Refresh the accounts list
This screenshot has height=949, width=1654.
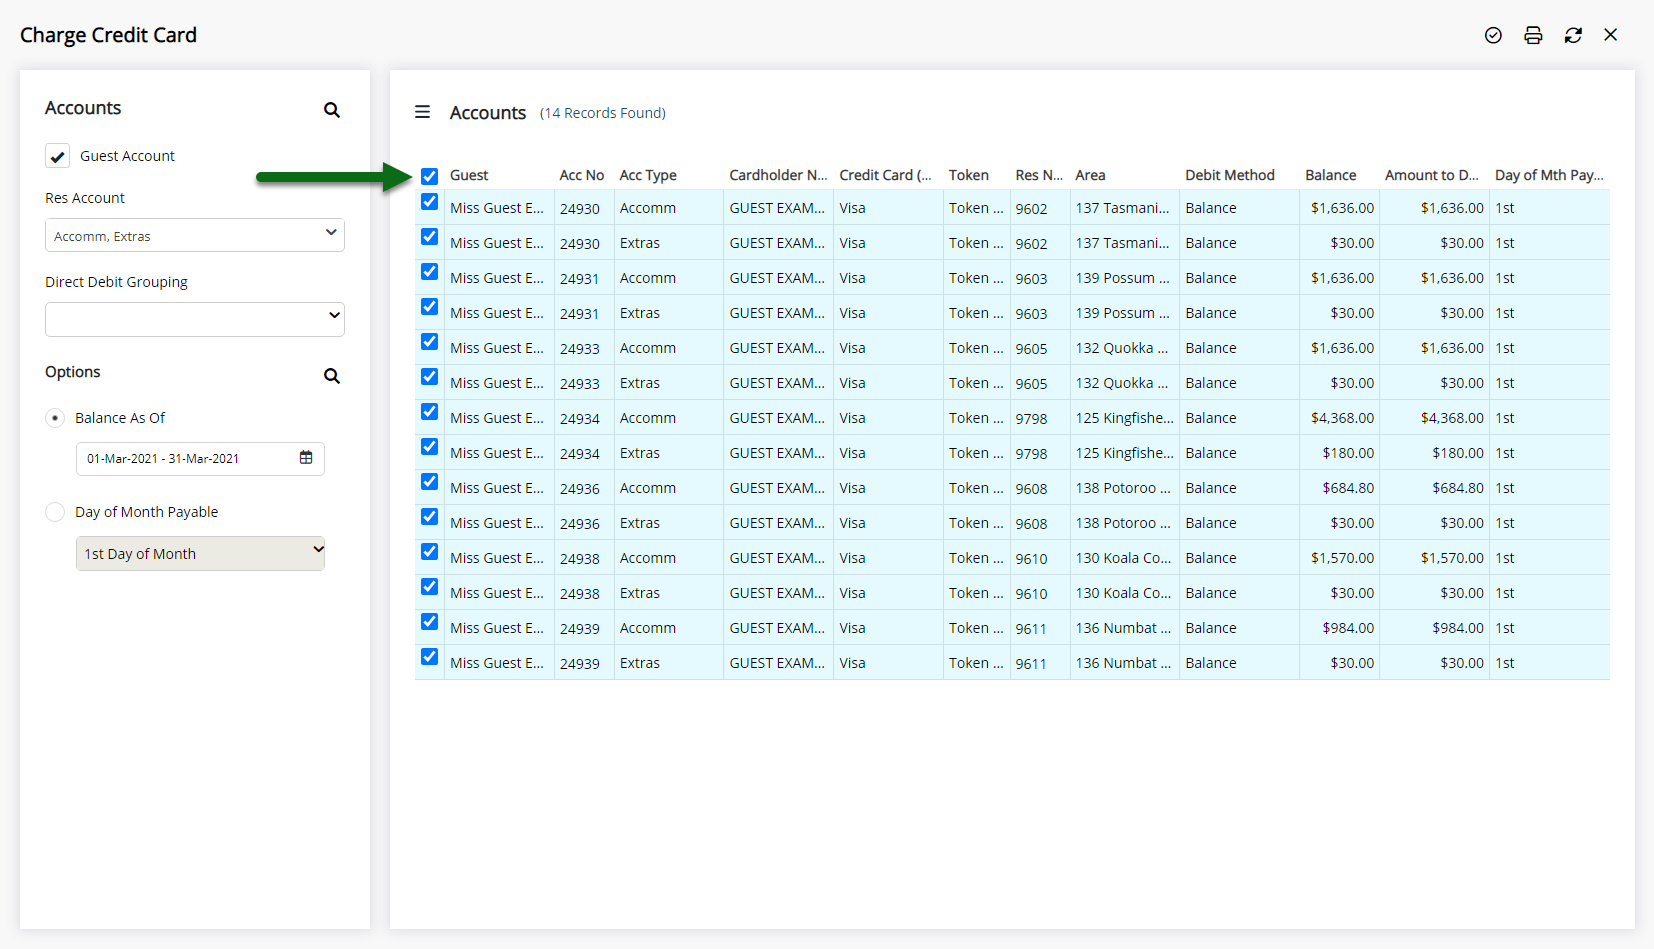pyautogui.click(x=1573, y=35)
